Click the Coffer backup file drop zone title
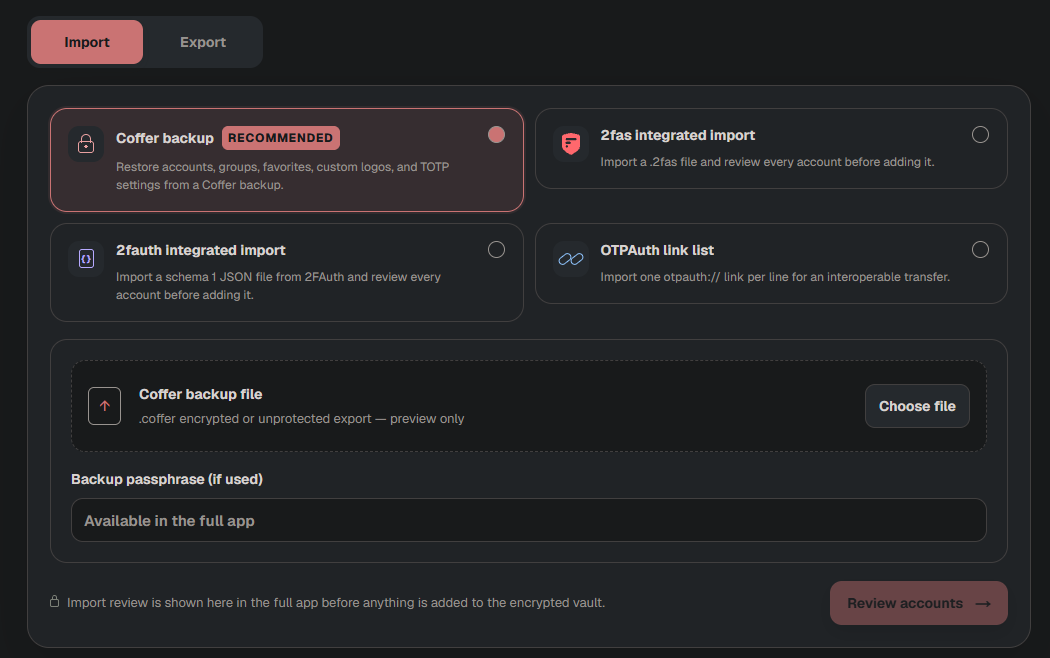This screenshot has height=658, width=1050. (x=200, y=394)
